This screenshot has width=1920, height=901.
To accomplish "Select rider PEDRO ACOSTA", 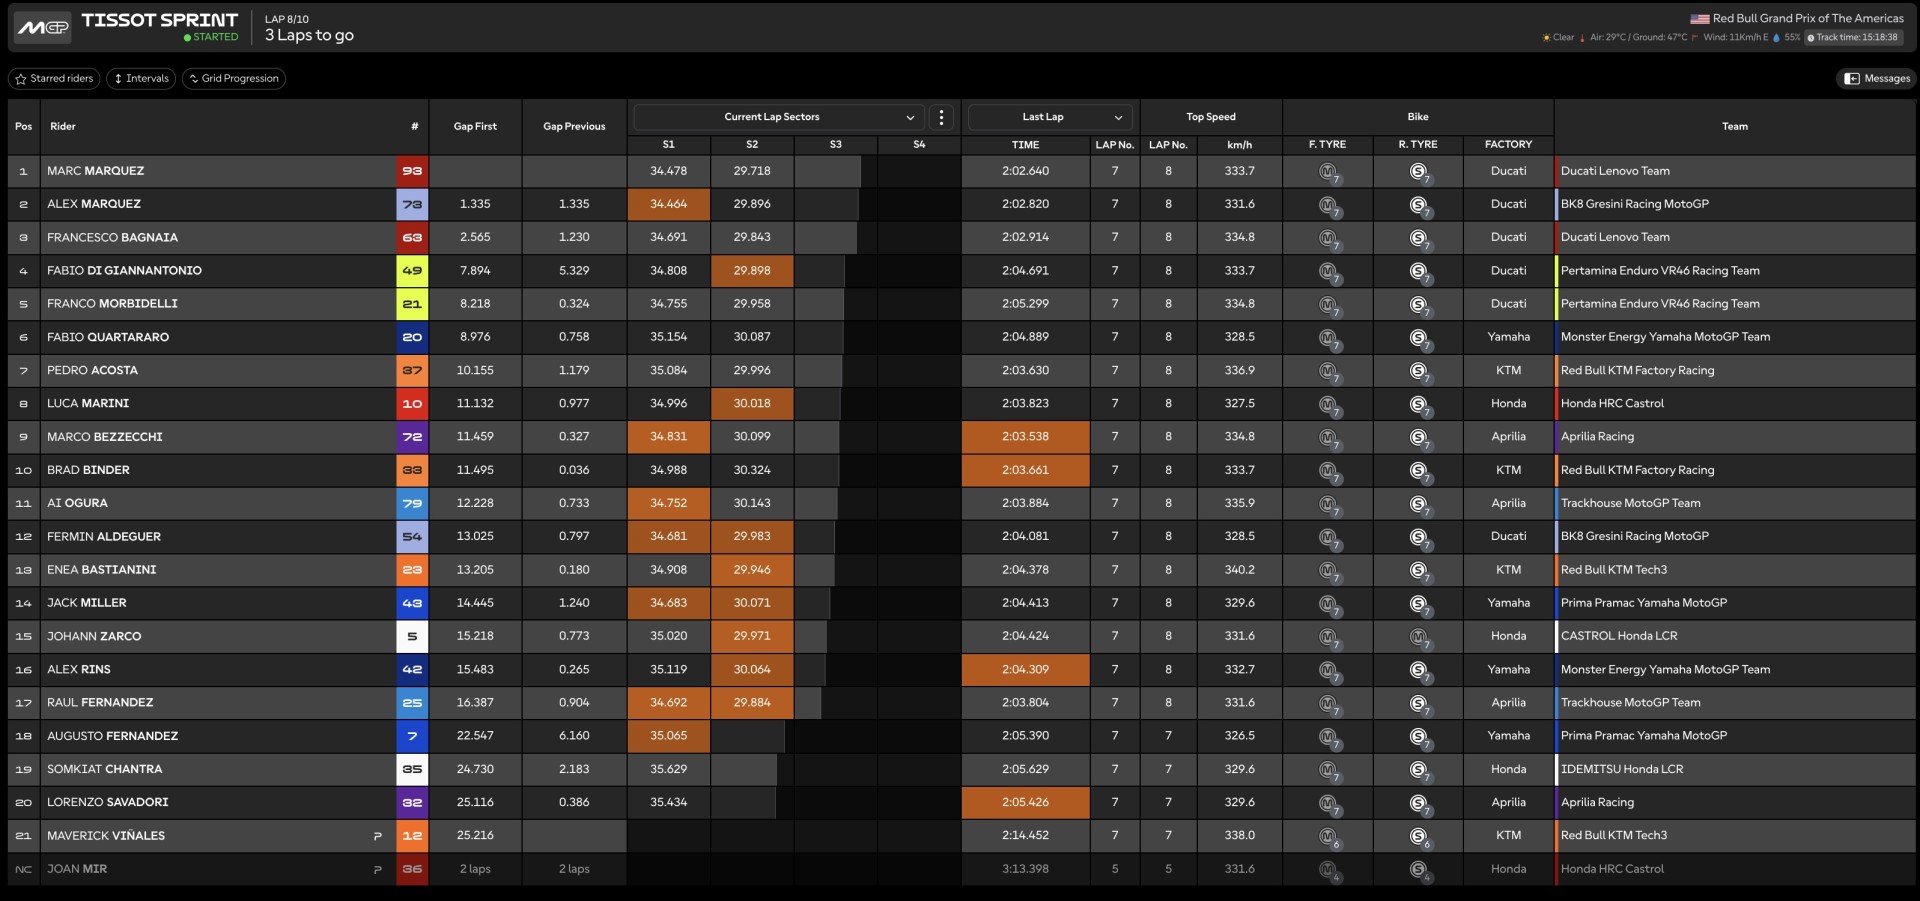I will [x=92, y=370].
